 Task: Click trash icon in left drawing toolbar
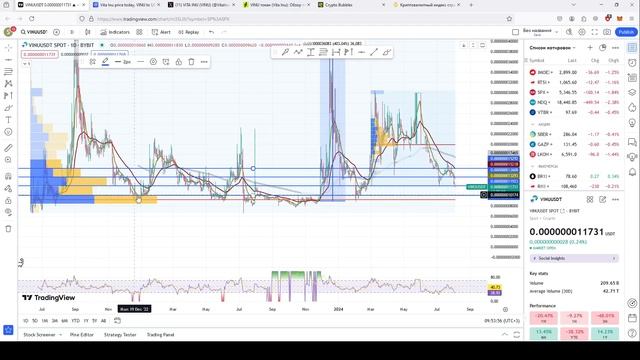coord(8,229)
